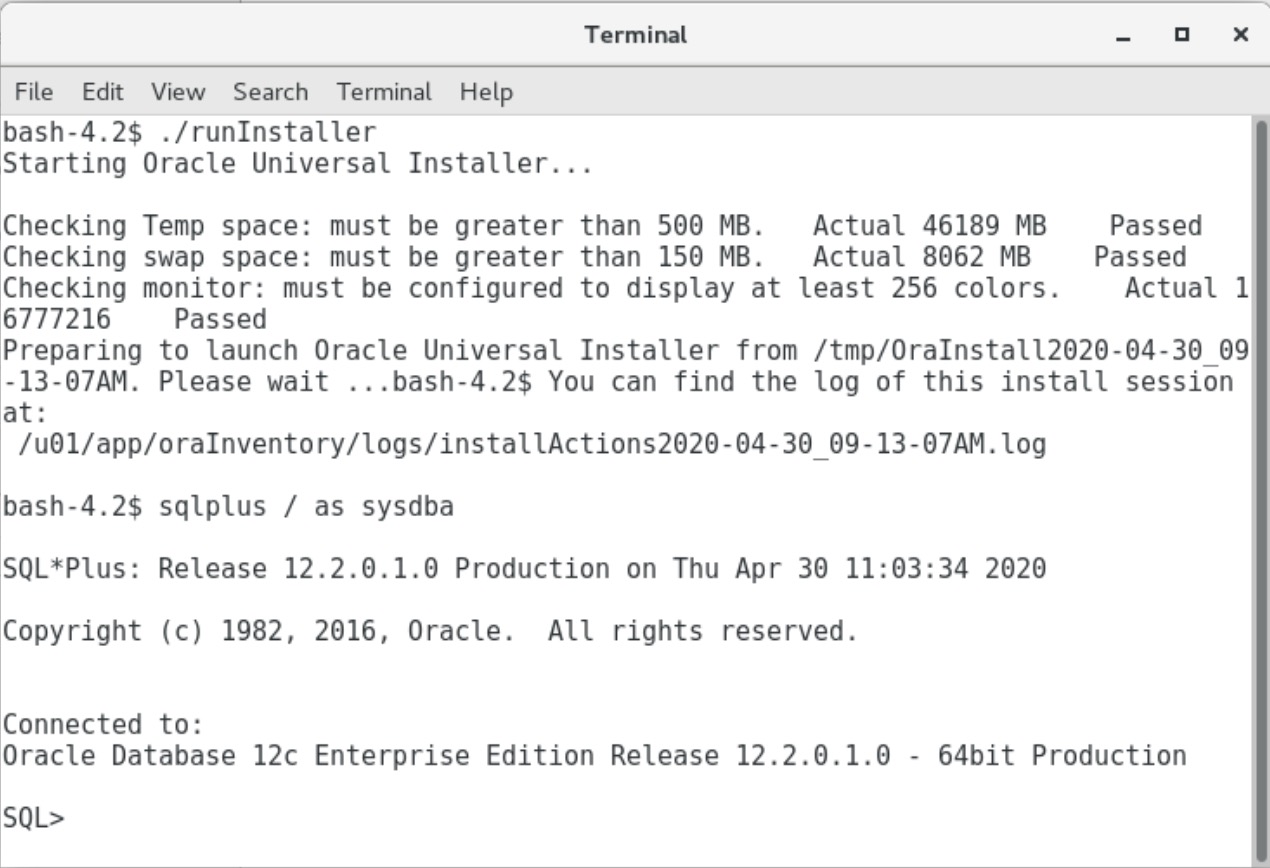The image size is (1270, 868).
Task: Click 'SQL*Plus: Release 12.2.0.1.0' line
Action: pos(524,569)
